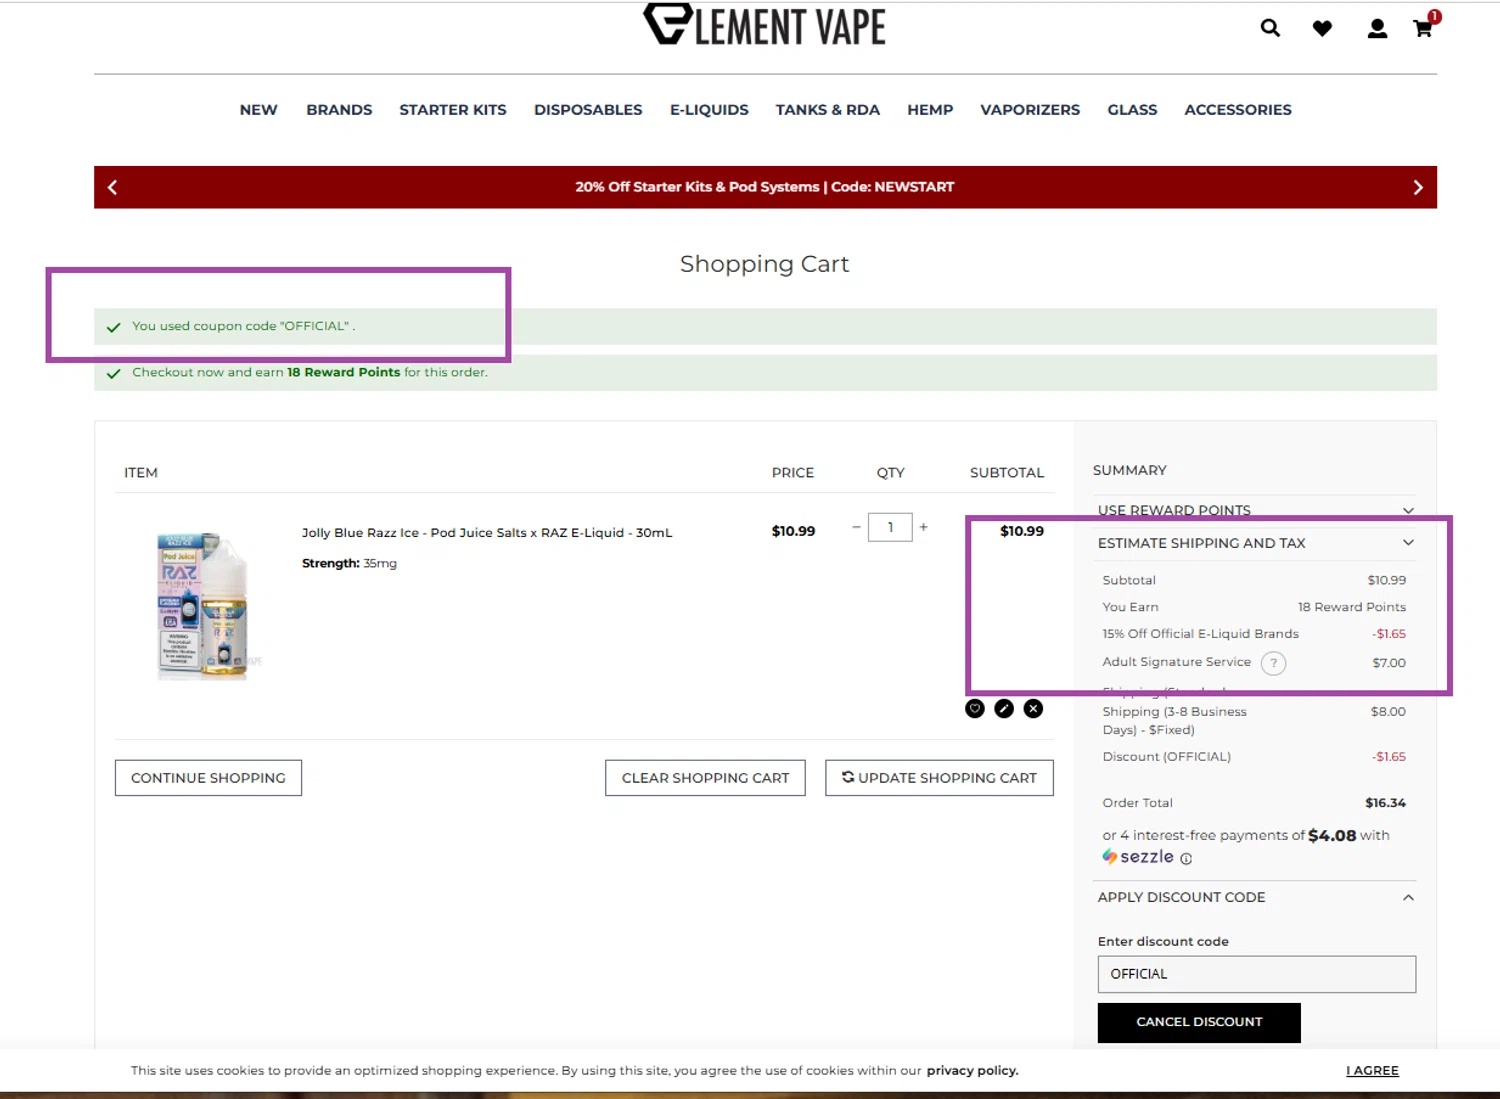The height and width of the screenshot is (1099, 1500).
Task: Select the Order Total amount $16.34
Action: [x=1385, y=803]
